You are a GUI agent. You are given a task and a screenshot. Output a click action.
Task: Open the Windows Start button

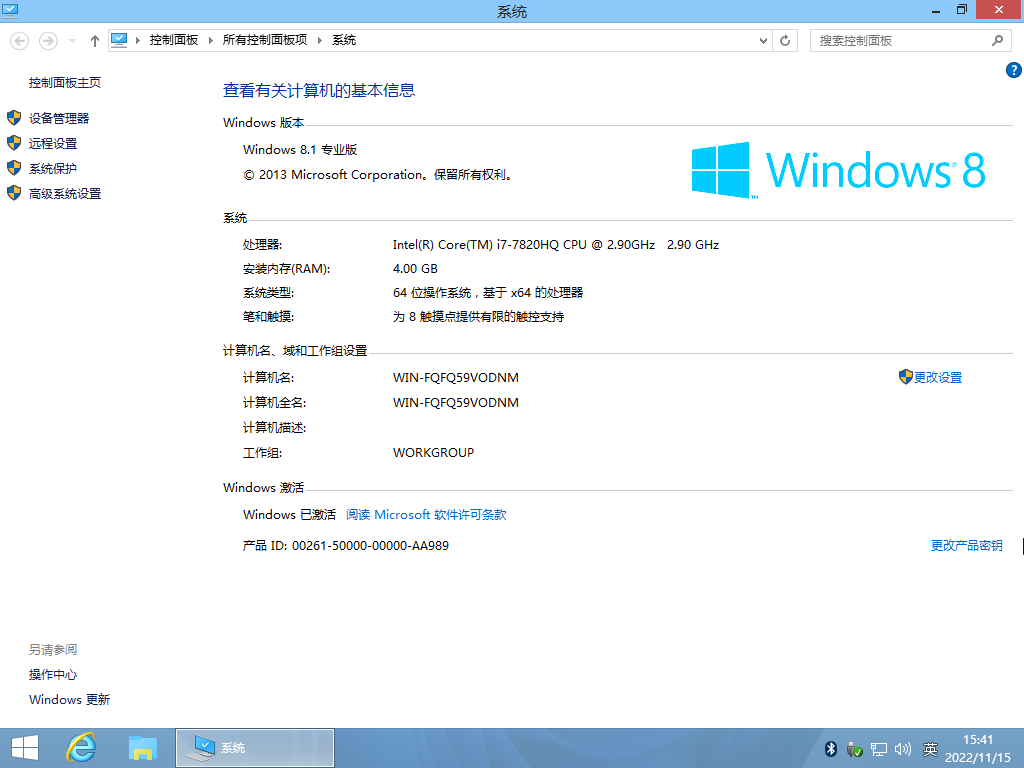[25, 748]
